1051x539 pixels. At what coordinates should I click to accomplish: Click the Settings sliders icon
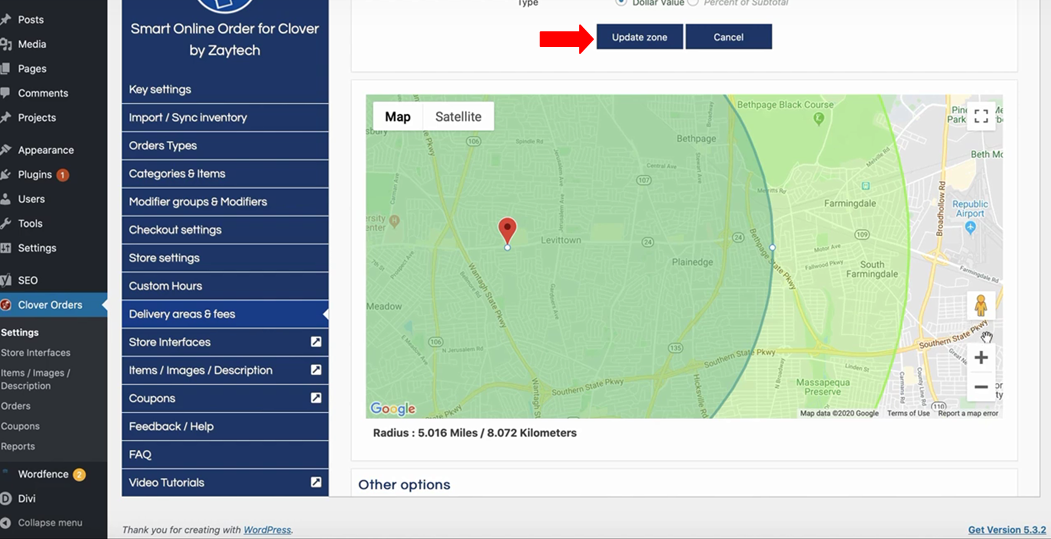click(5, 248)
